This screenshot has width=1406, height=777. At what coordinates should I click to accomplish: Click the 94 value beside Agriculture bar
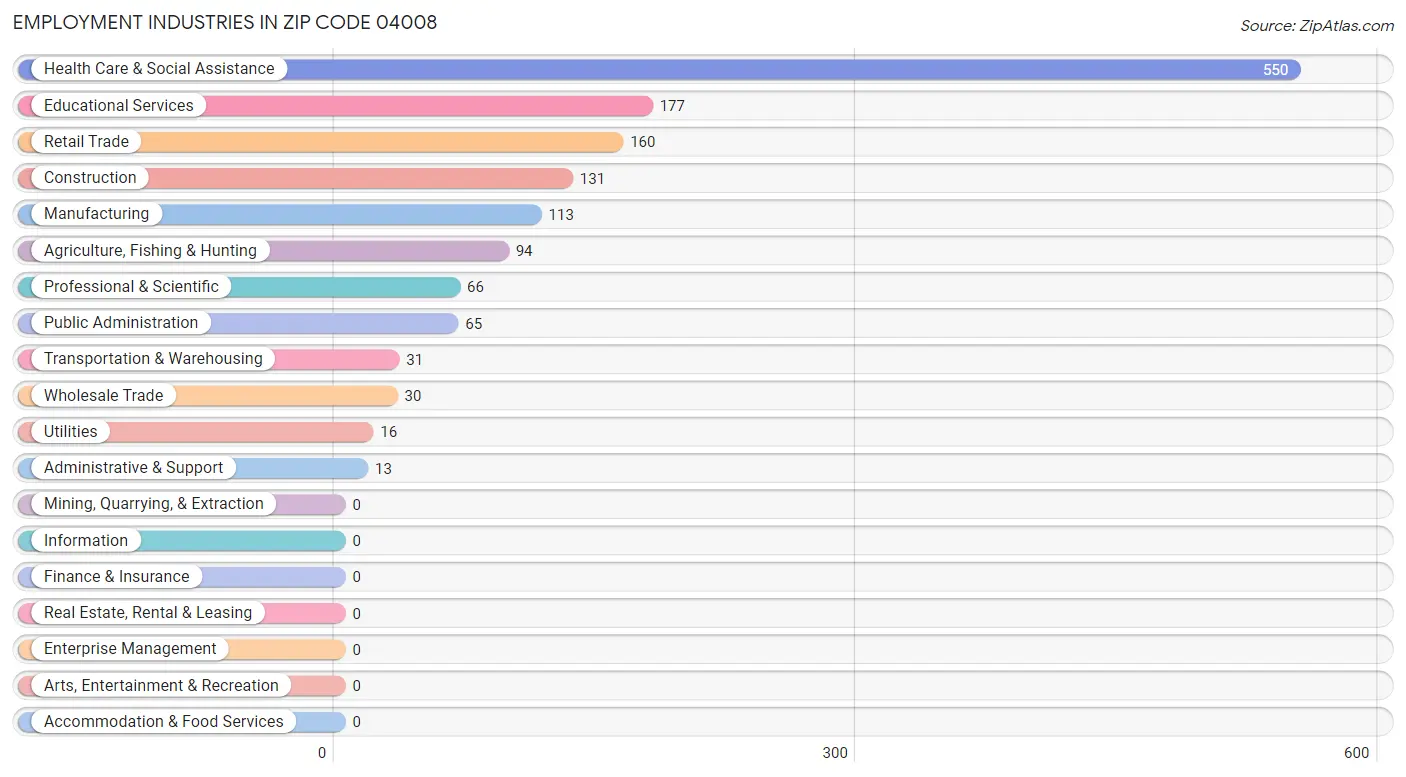coord(524,251)
